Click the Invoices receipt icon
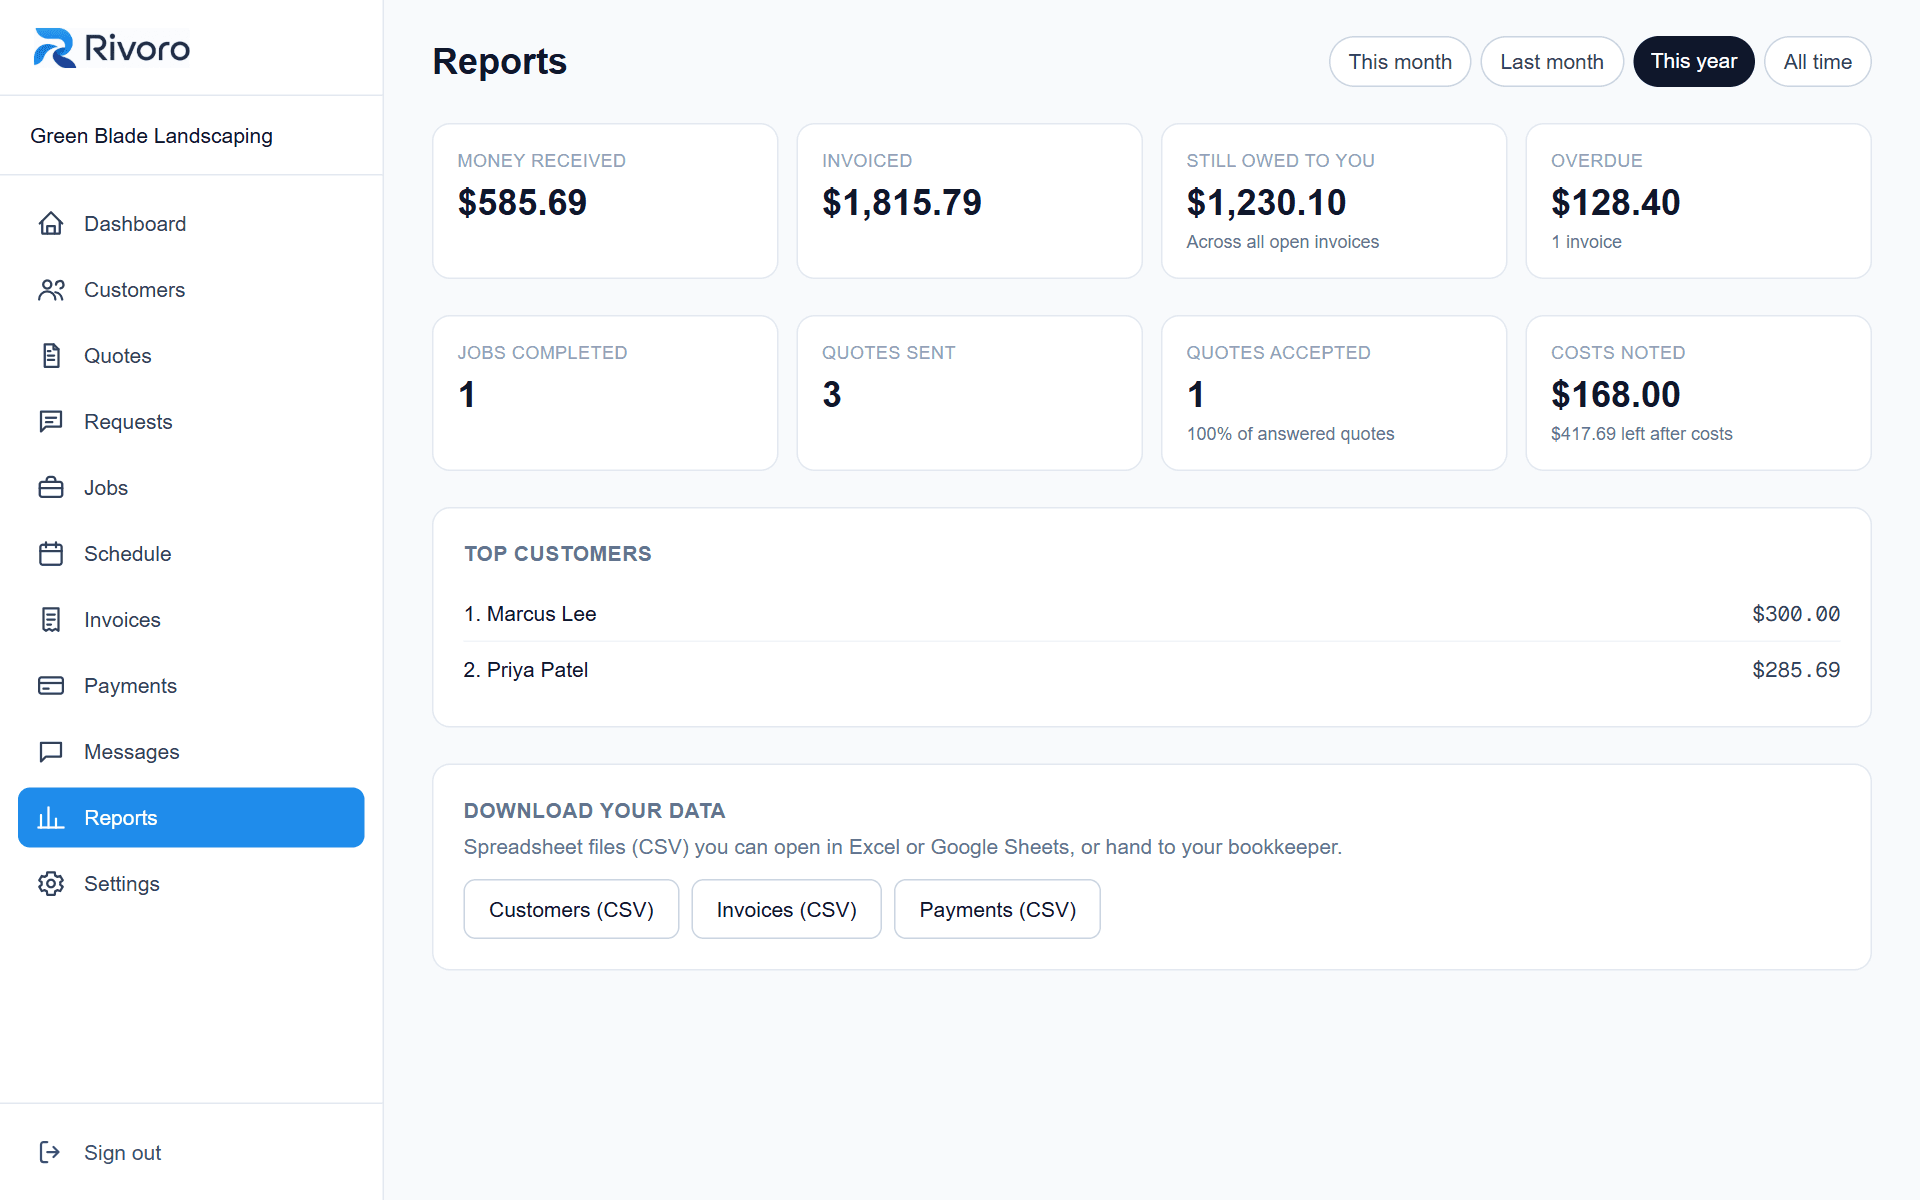 pos(51,620)
